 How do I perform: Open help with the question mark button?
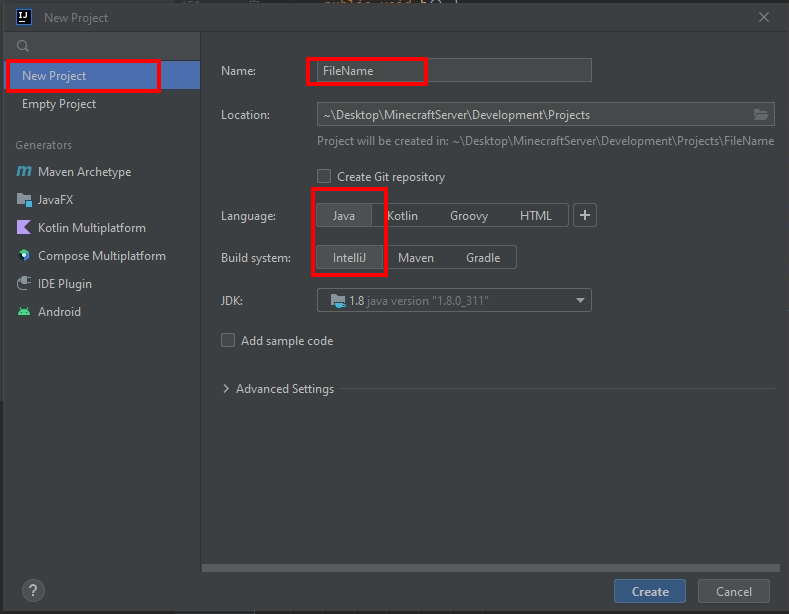pyautogui.click(x=33, y=590)
